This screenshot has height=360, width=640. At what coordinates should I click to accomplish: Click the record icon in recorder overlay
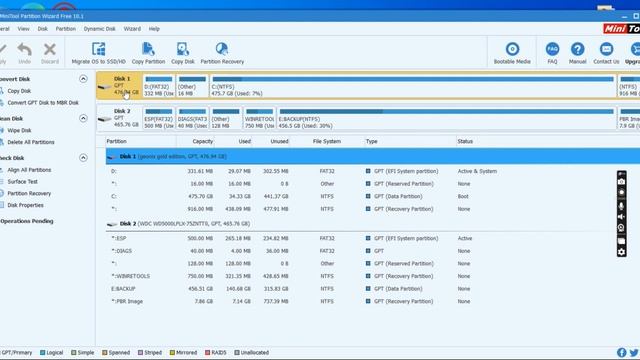(x=621, y=192)
